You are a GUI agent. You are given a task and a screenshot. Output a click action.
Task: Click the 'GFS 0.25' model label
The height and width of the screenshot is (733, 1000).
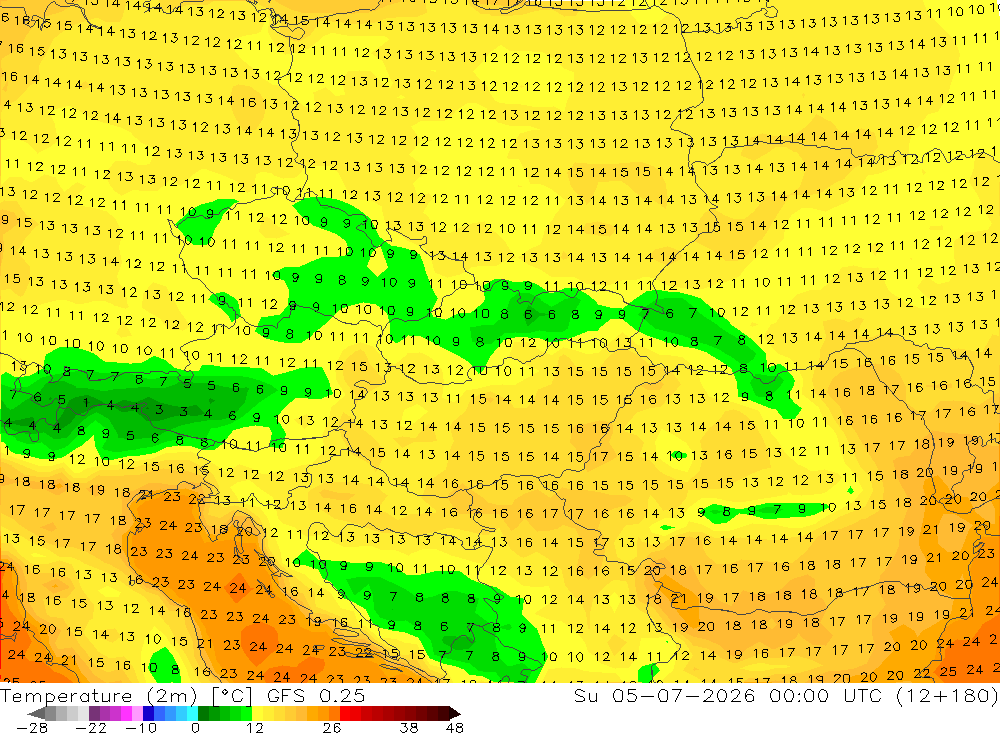pos(316,695)
